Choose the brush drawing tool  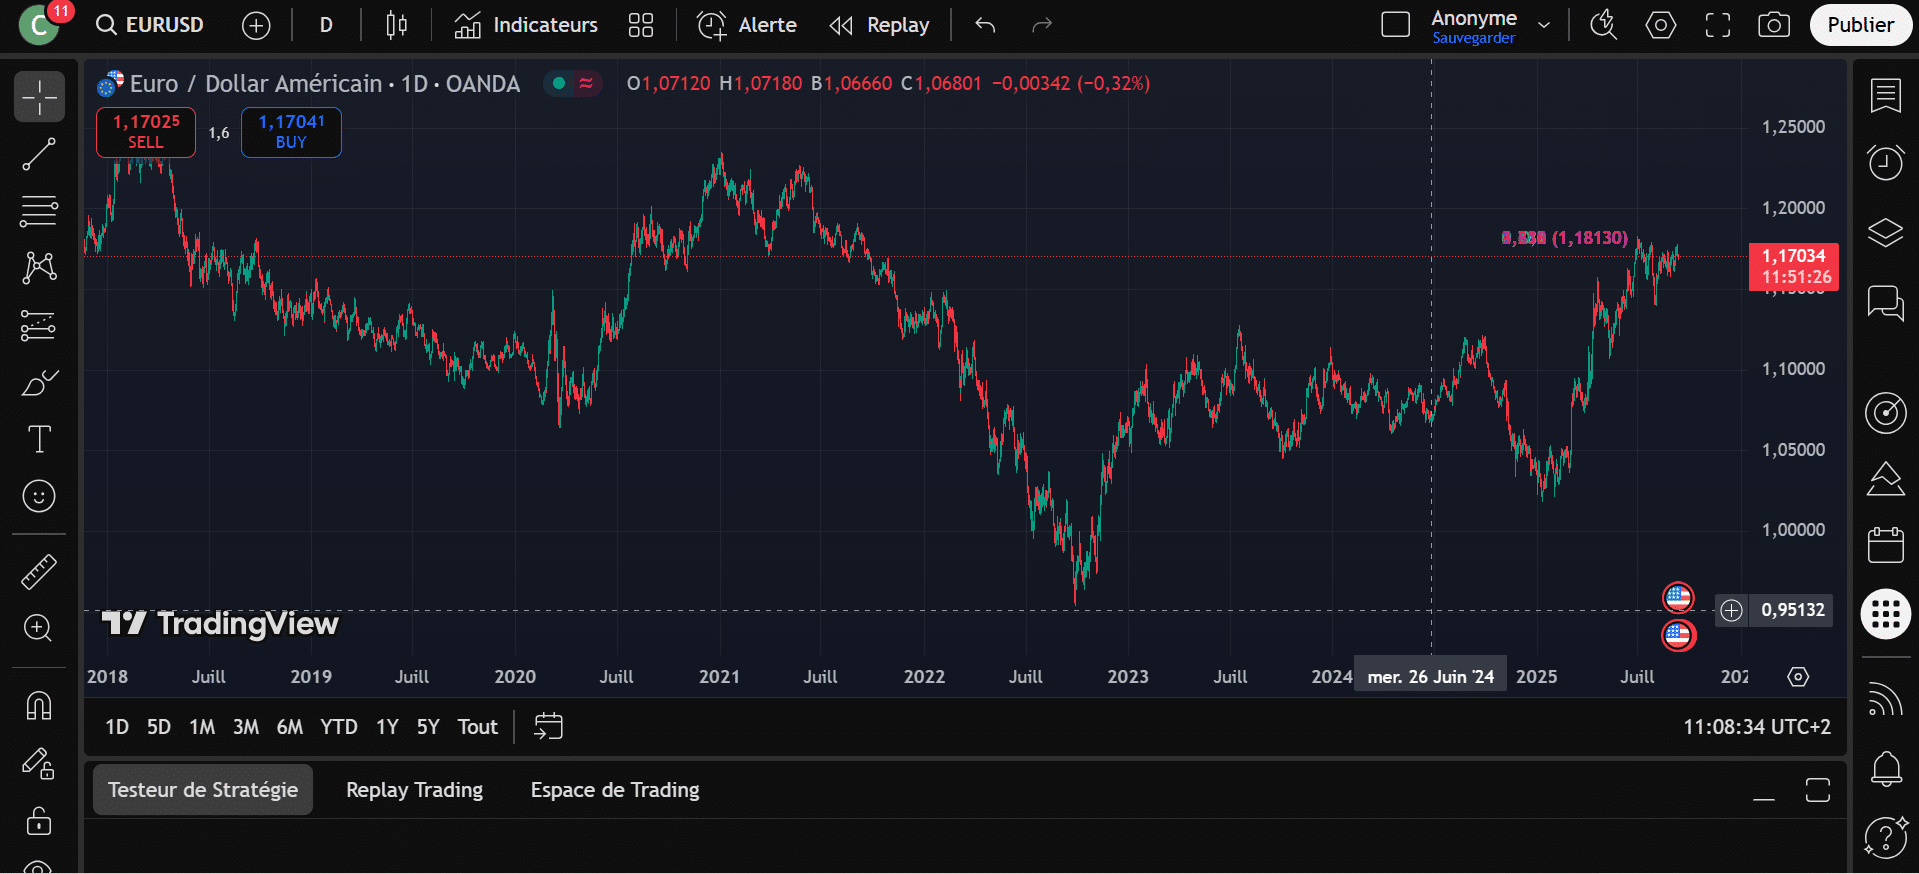coord(39,383)
